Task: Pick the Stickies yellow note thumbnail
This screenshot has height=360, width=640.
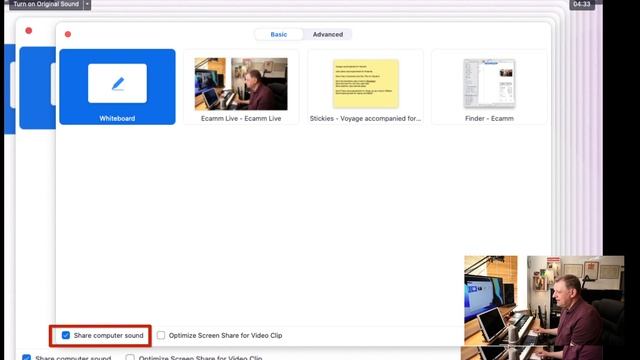Action: pos(365,84)
